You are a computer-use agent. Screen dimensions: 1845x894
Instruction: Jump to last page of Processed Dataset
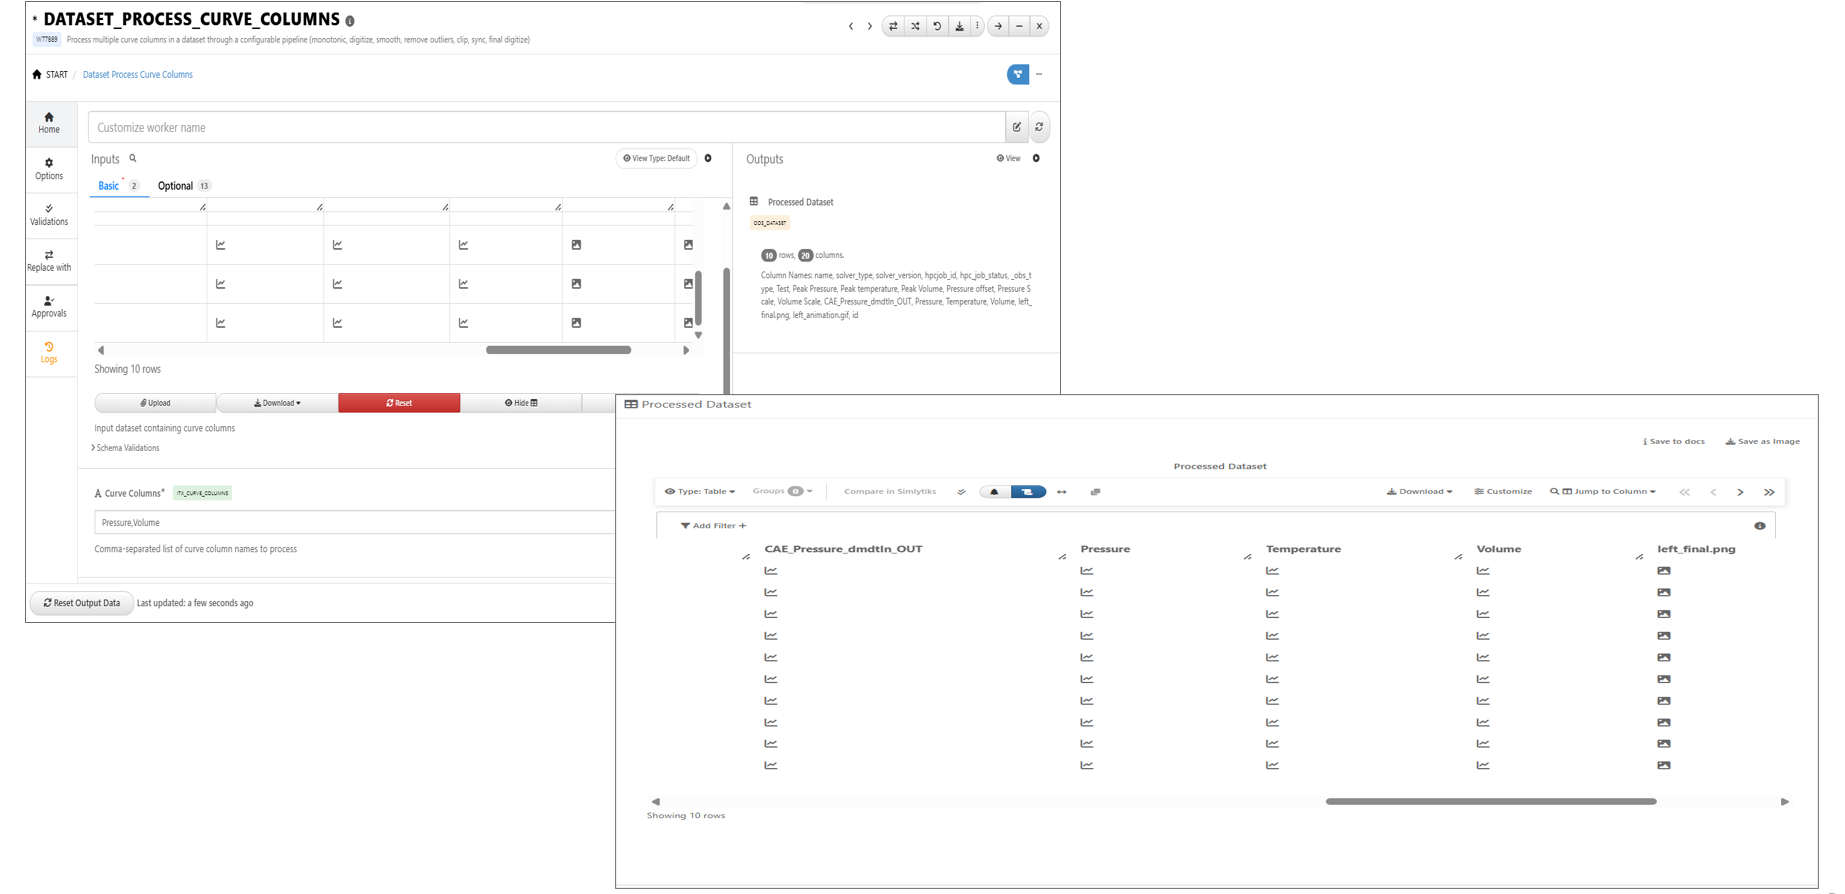coord(1768,492)
